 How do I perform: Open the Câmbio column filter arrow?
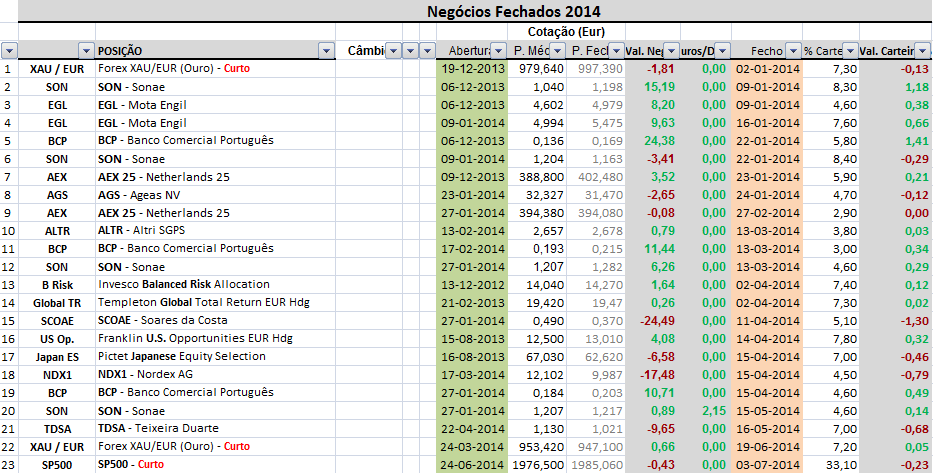pos(393,50)
